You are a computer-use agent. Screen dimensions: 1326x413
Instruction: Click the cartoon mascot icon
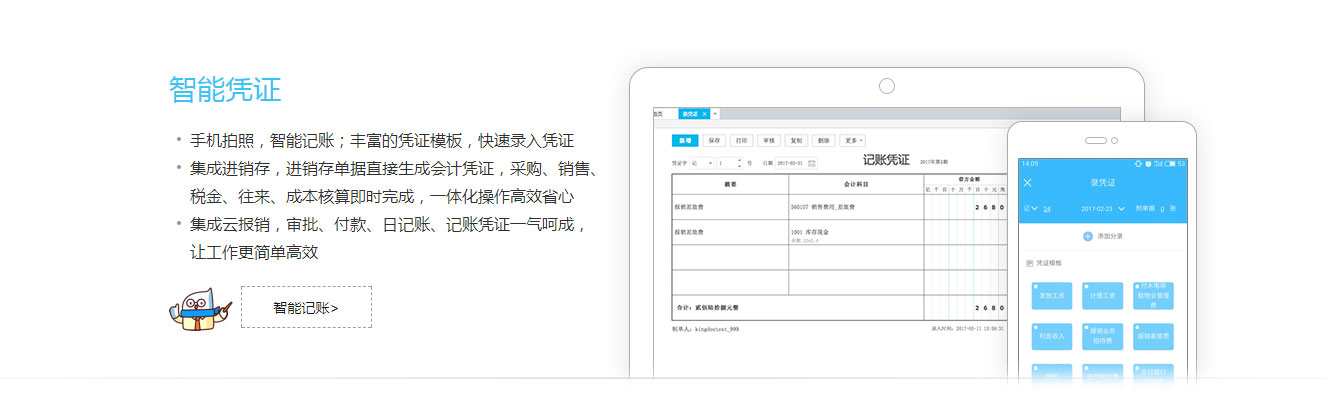click(200, 308)
